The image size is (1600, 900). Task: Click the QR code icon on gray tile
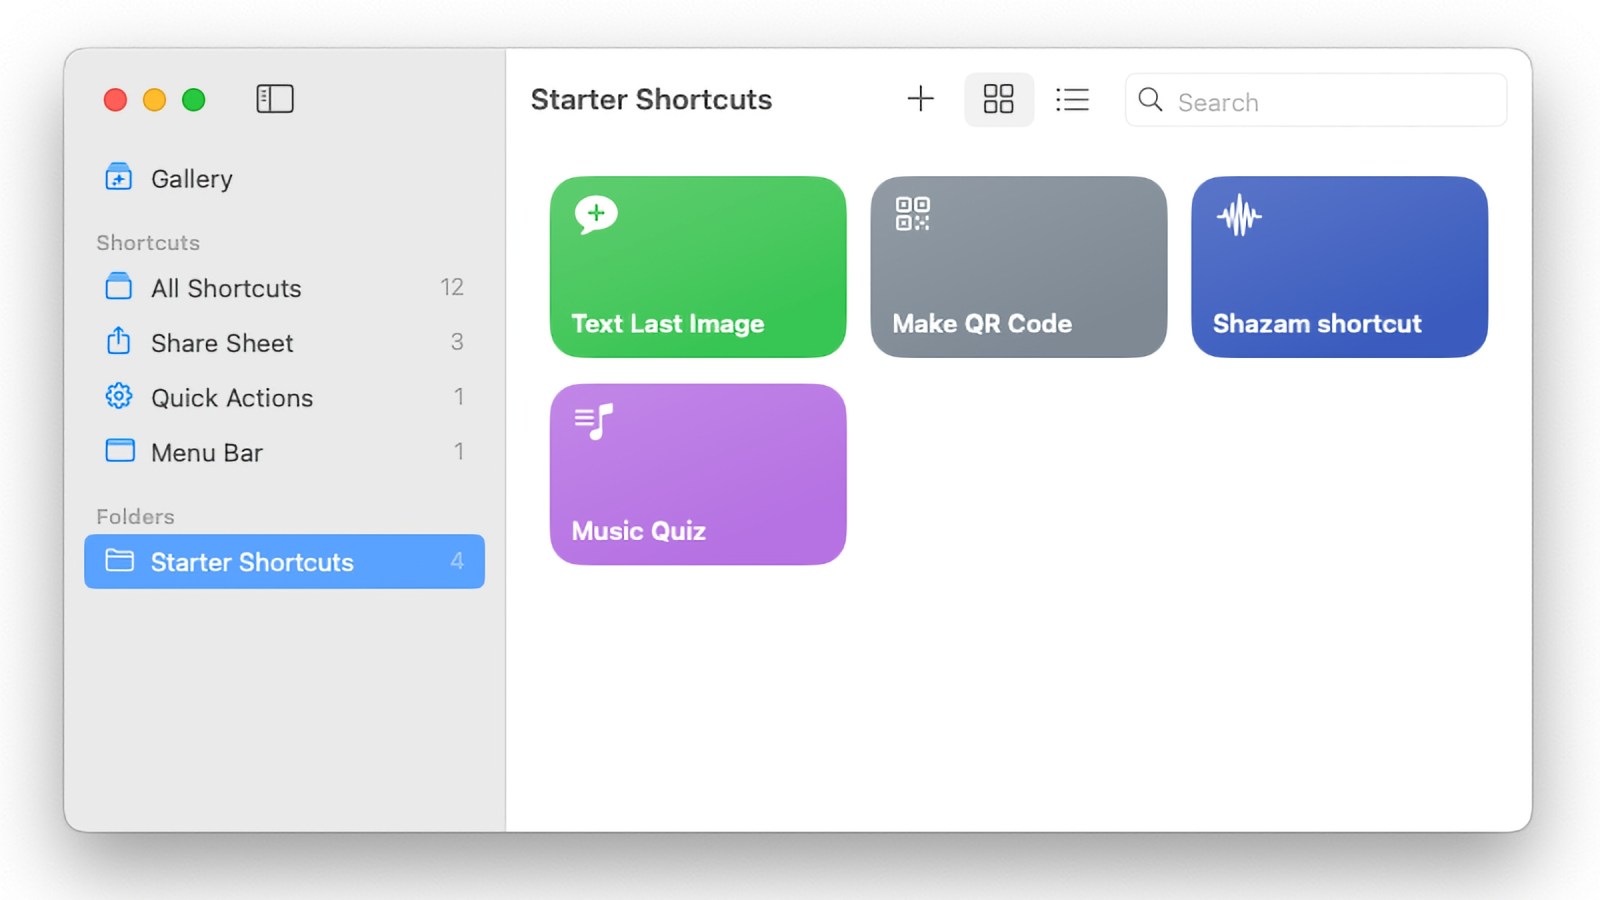pyautogui.click(x=913, y=214)
